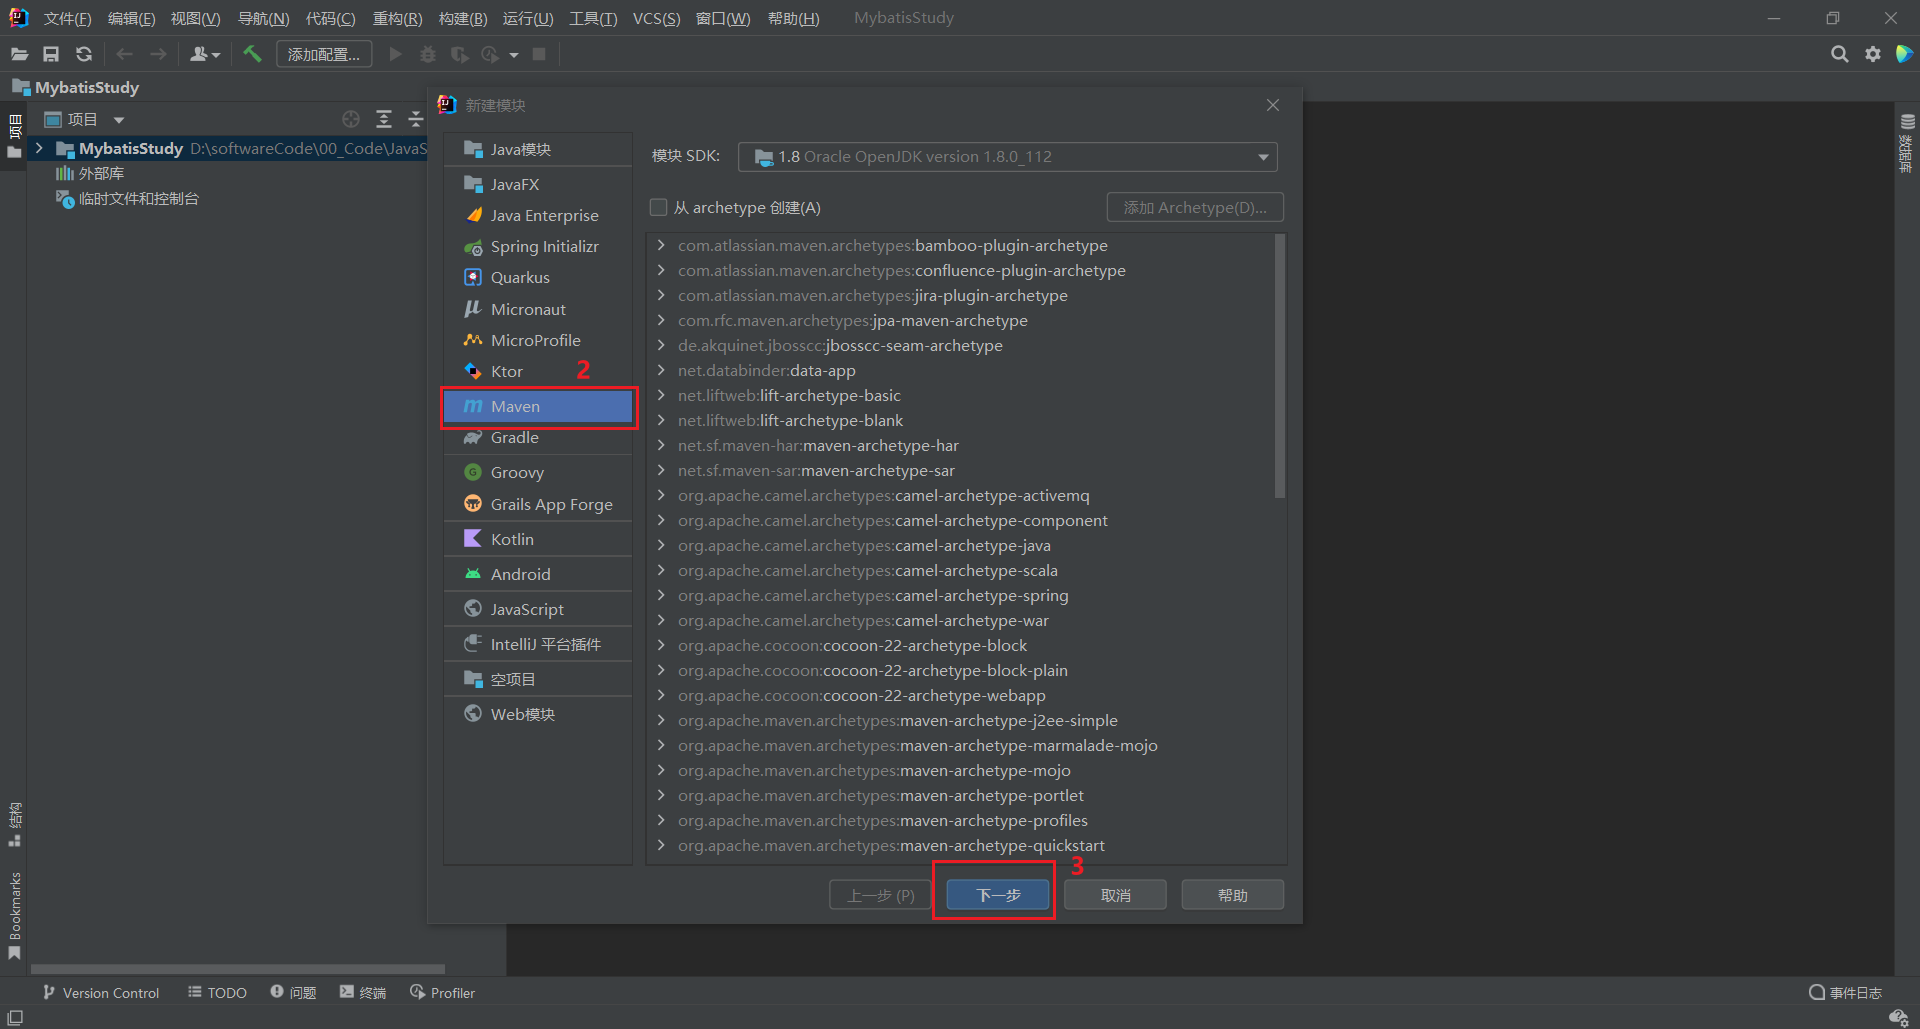
Task: Open the VCS(S) menu
Action: click(x=656, y=18)
